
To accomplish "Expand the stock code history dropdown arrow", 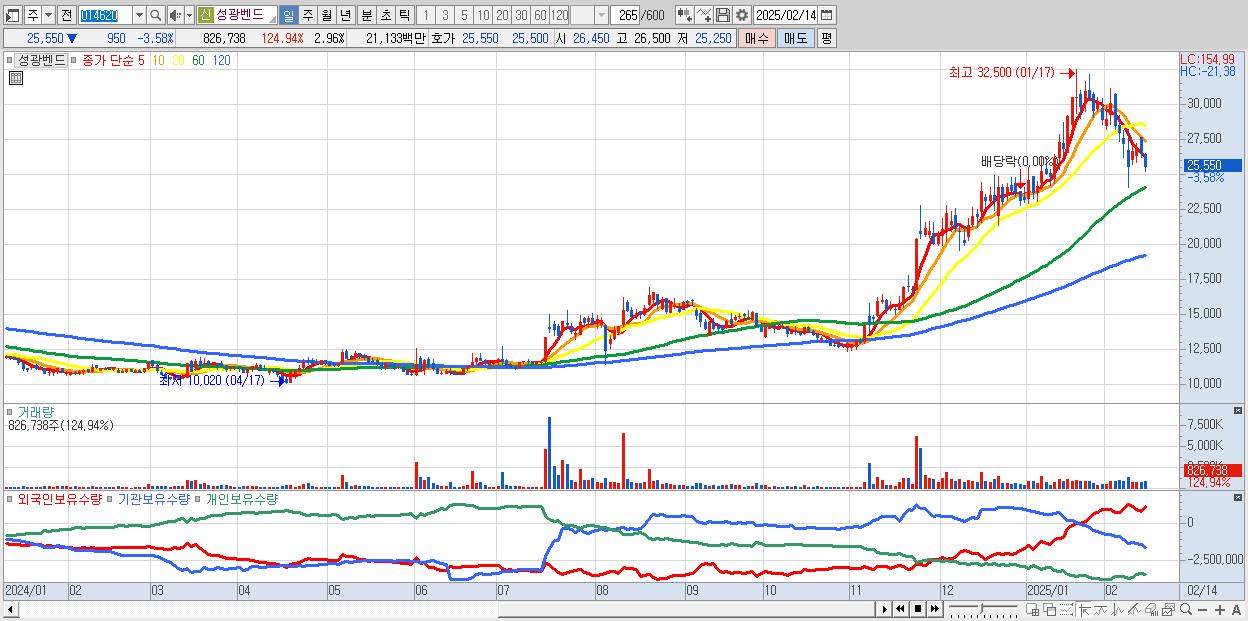I will click(x=139, y=15).
